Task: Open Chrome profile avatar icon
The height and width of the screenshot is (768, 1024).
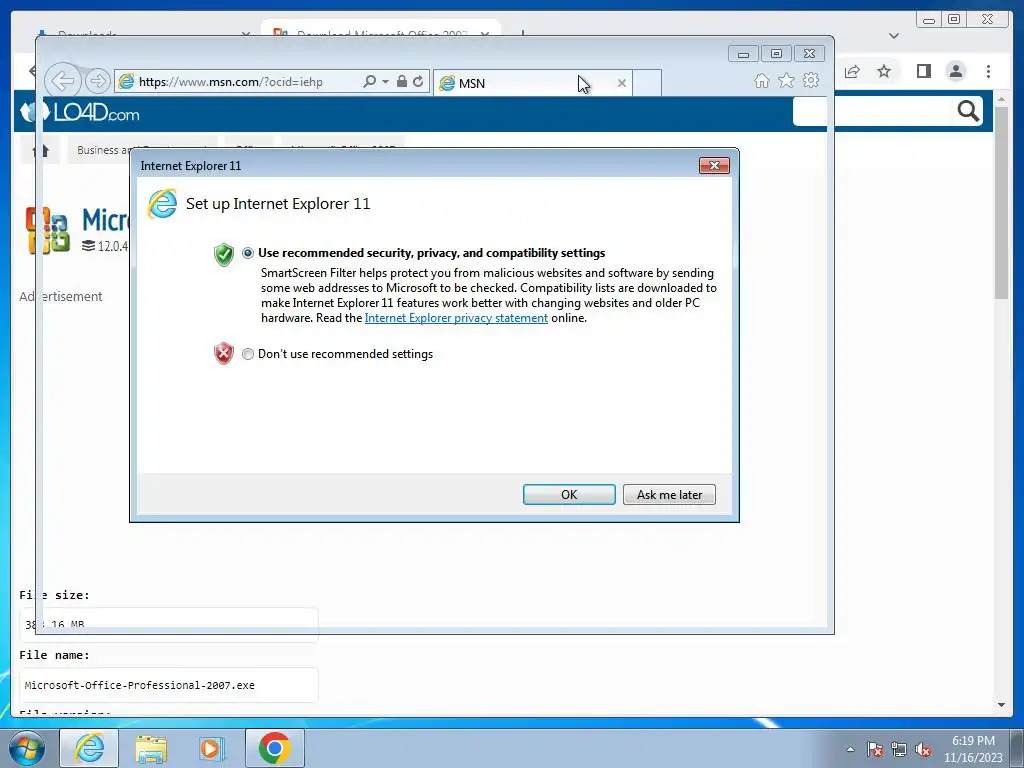Action: pyautogui.click(x=955, y=71)
